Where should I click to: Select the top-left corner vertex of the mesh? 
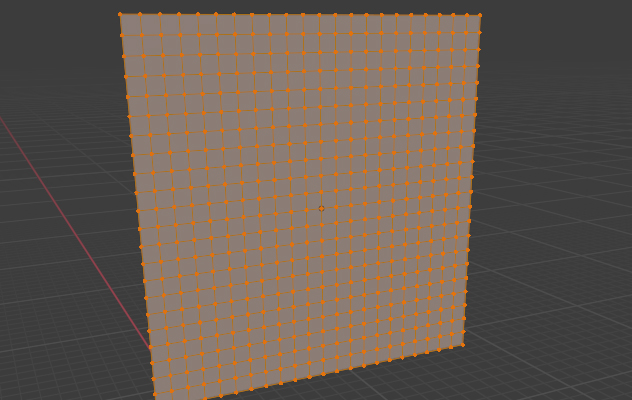(120, 15)
